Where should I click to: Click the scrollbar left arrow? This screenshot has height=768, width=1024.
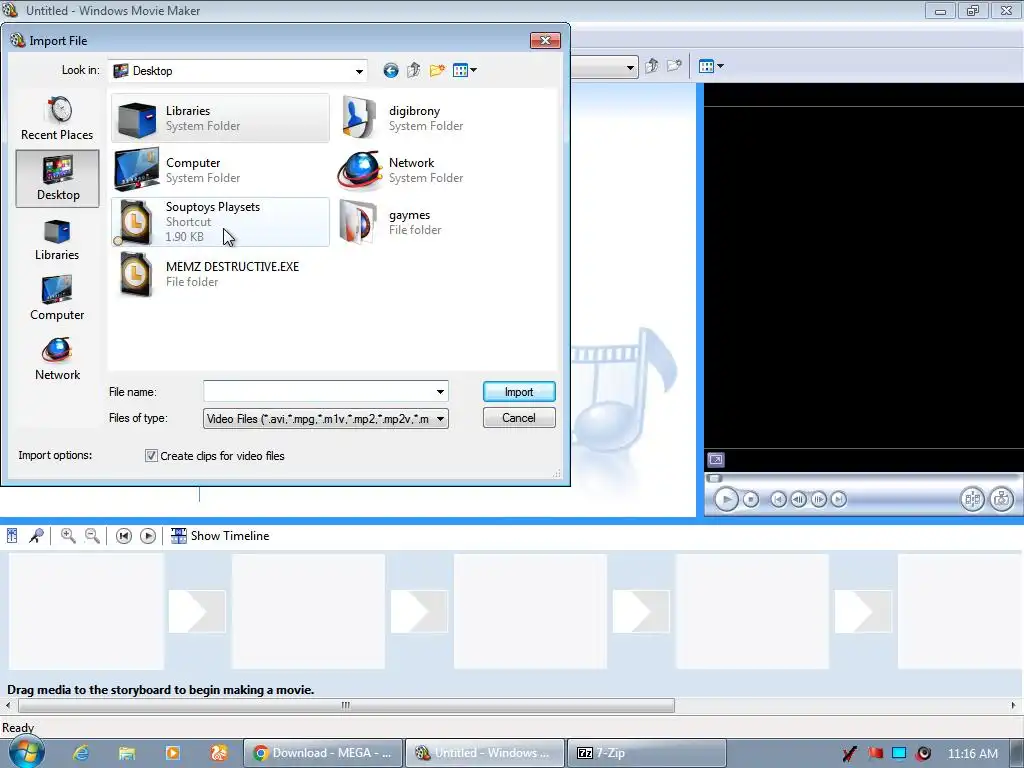click(x=8, y=705)
